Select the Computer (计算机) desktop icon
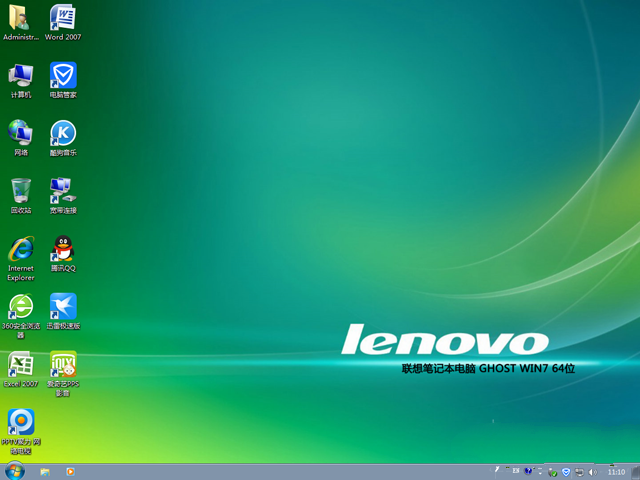 click(21, 76)
